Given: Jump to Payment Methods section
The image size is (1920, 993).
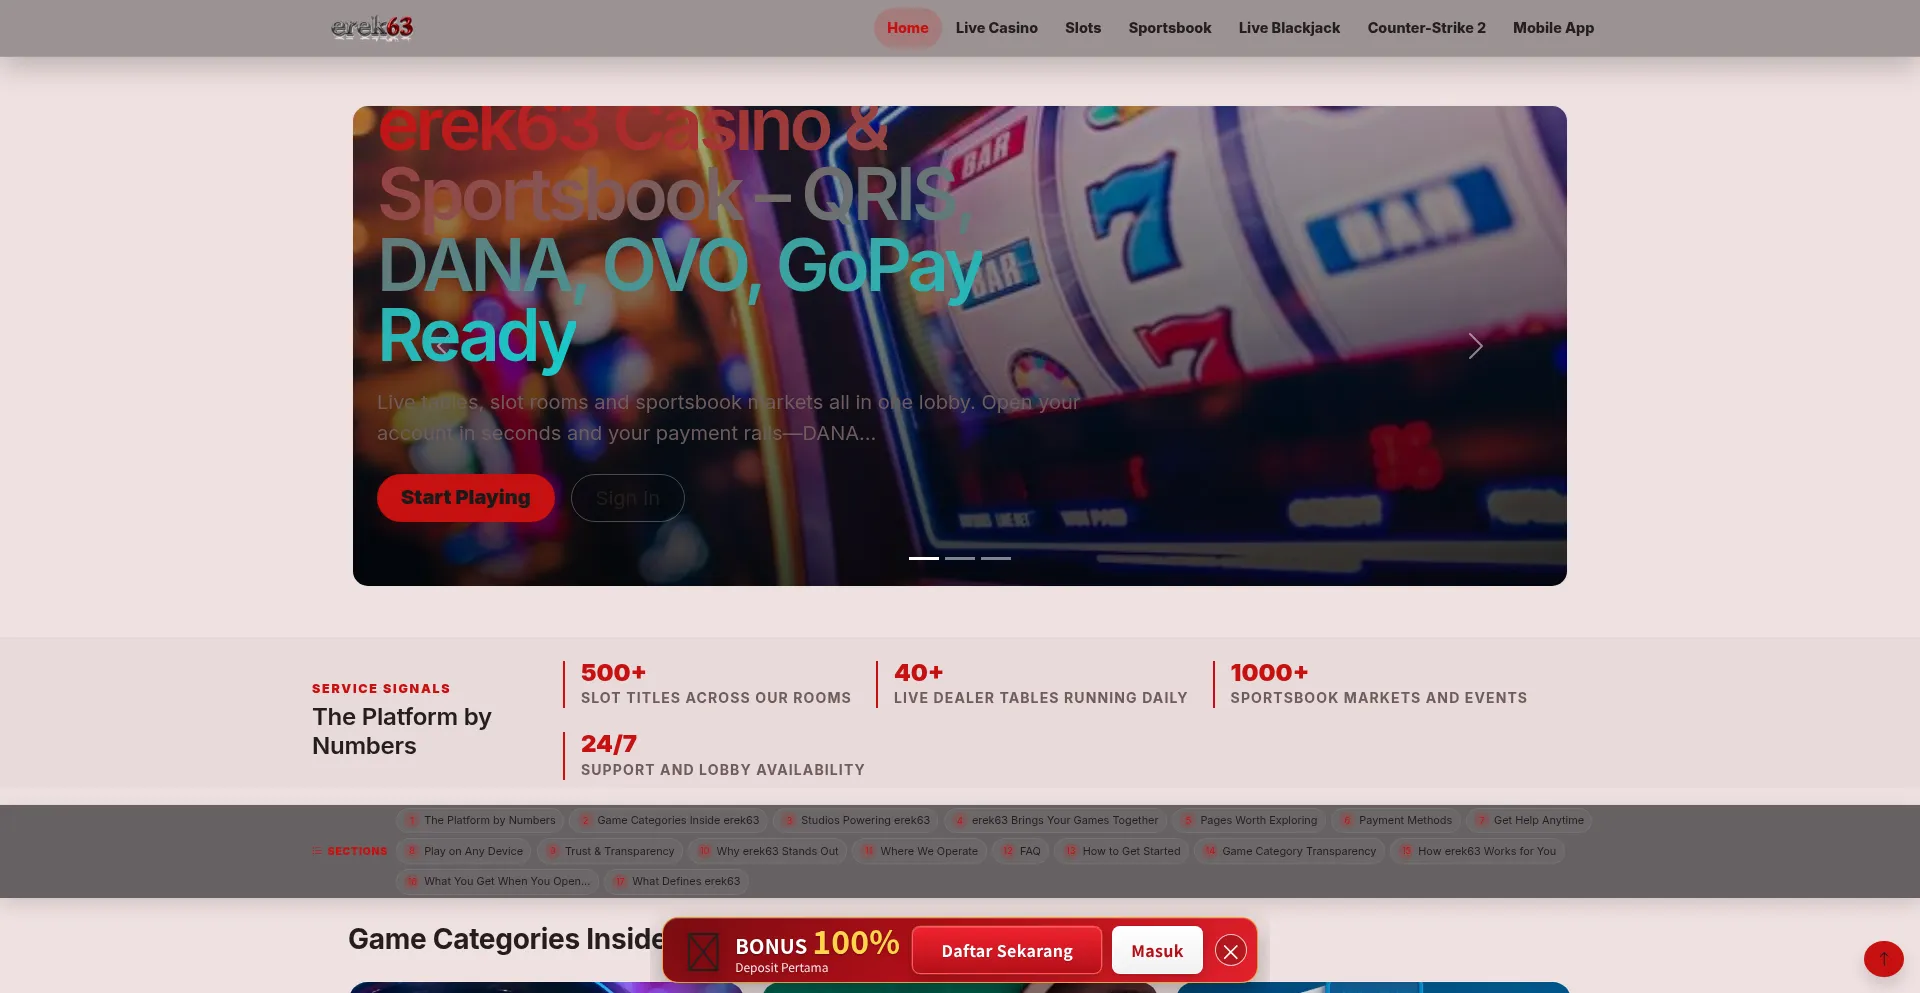Looking at the screenshot, I should (x=1395, y=821).
